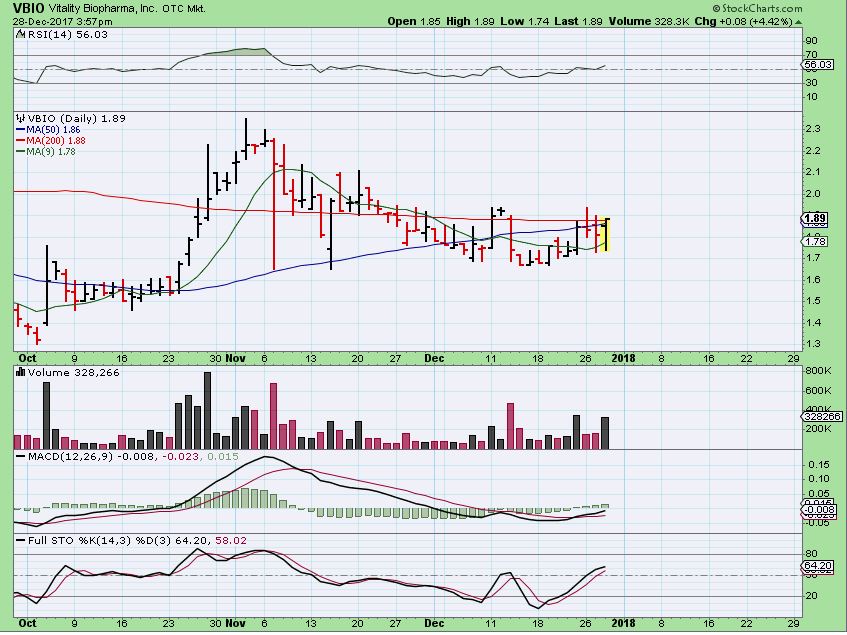Click the Volume 328.3K header value
This screenshot has height=635, width=847.
click(x=649, y=22)
